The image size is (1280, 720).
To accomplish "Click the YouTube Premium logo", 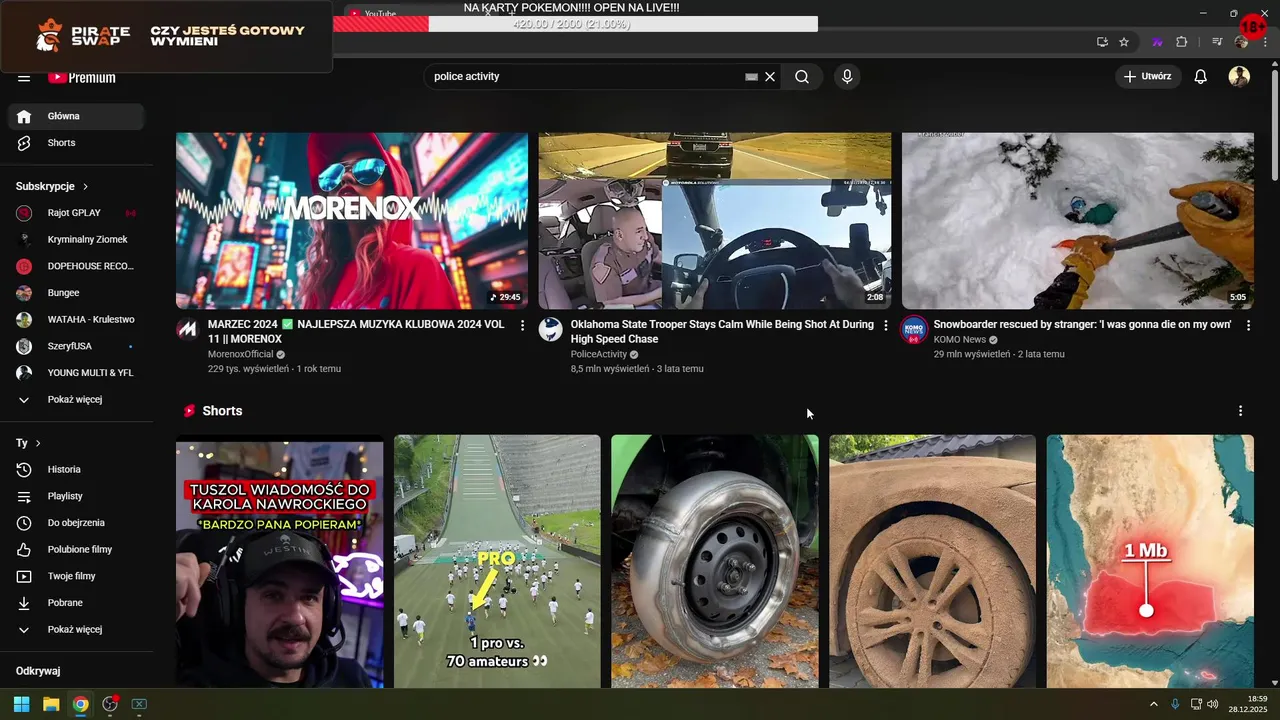I will pyautogui.click(x=82, y=78).
